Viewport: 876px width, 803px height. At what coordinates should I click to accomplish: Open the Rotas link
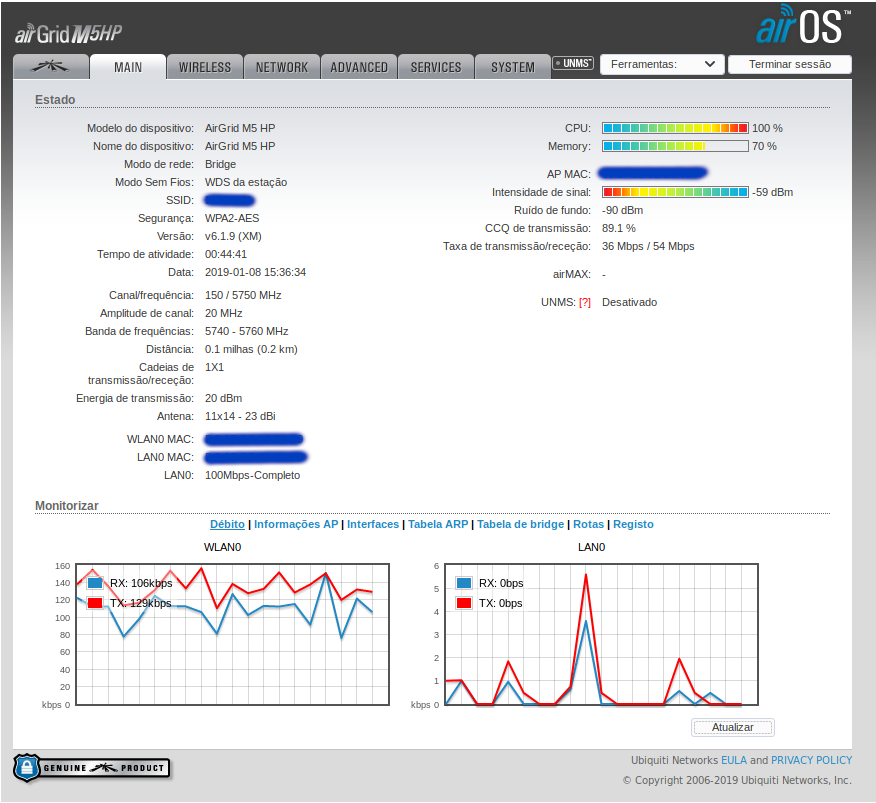point(588,524)
